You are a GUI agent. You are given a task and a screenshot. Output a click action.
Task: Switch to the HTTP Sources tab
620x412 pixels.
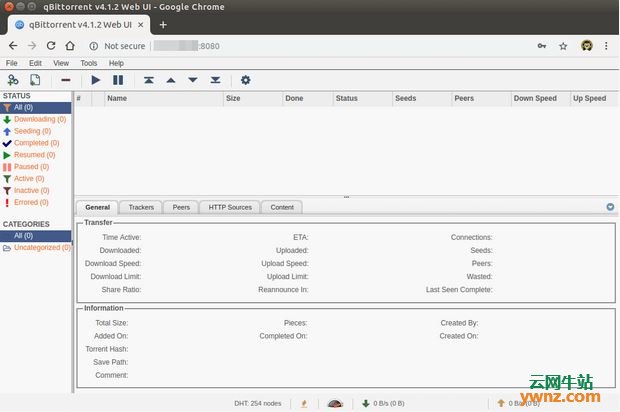tap(230, 207)
